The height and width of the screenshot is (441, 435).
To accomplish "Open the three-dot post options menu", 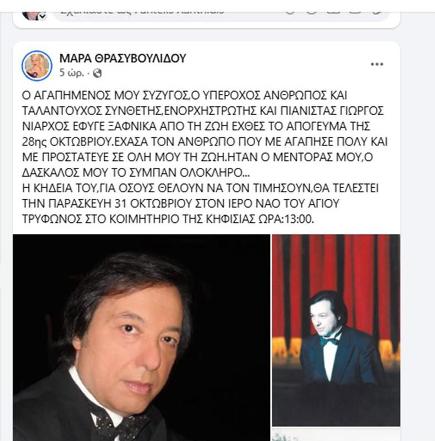I will click(377, 64).
